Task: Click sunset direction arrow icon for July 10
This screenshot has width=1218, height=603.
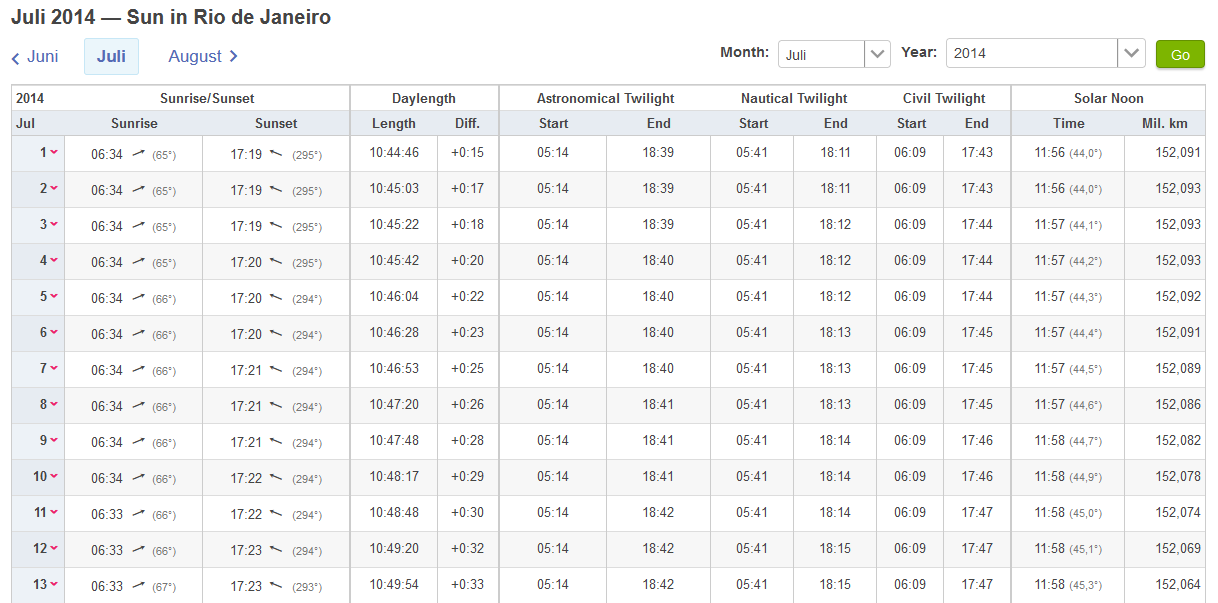Action: click(277, 477)
